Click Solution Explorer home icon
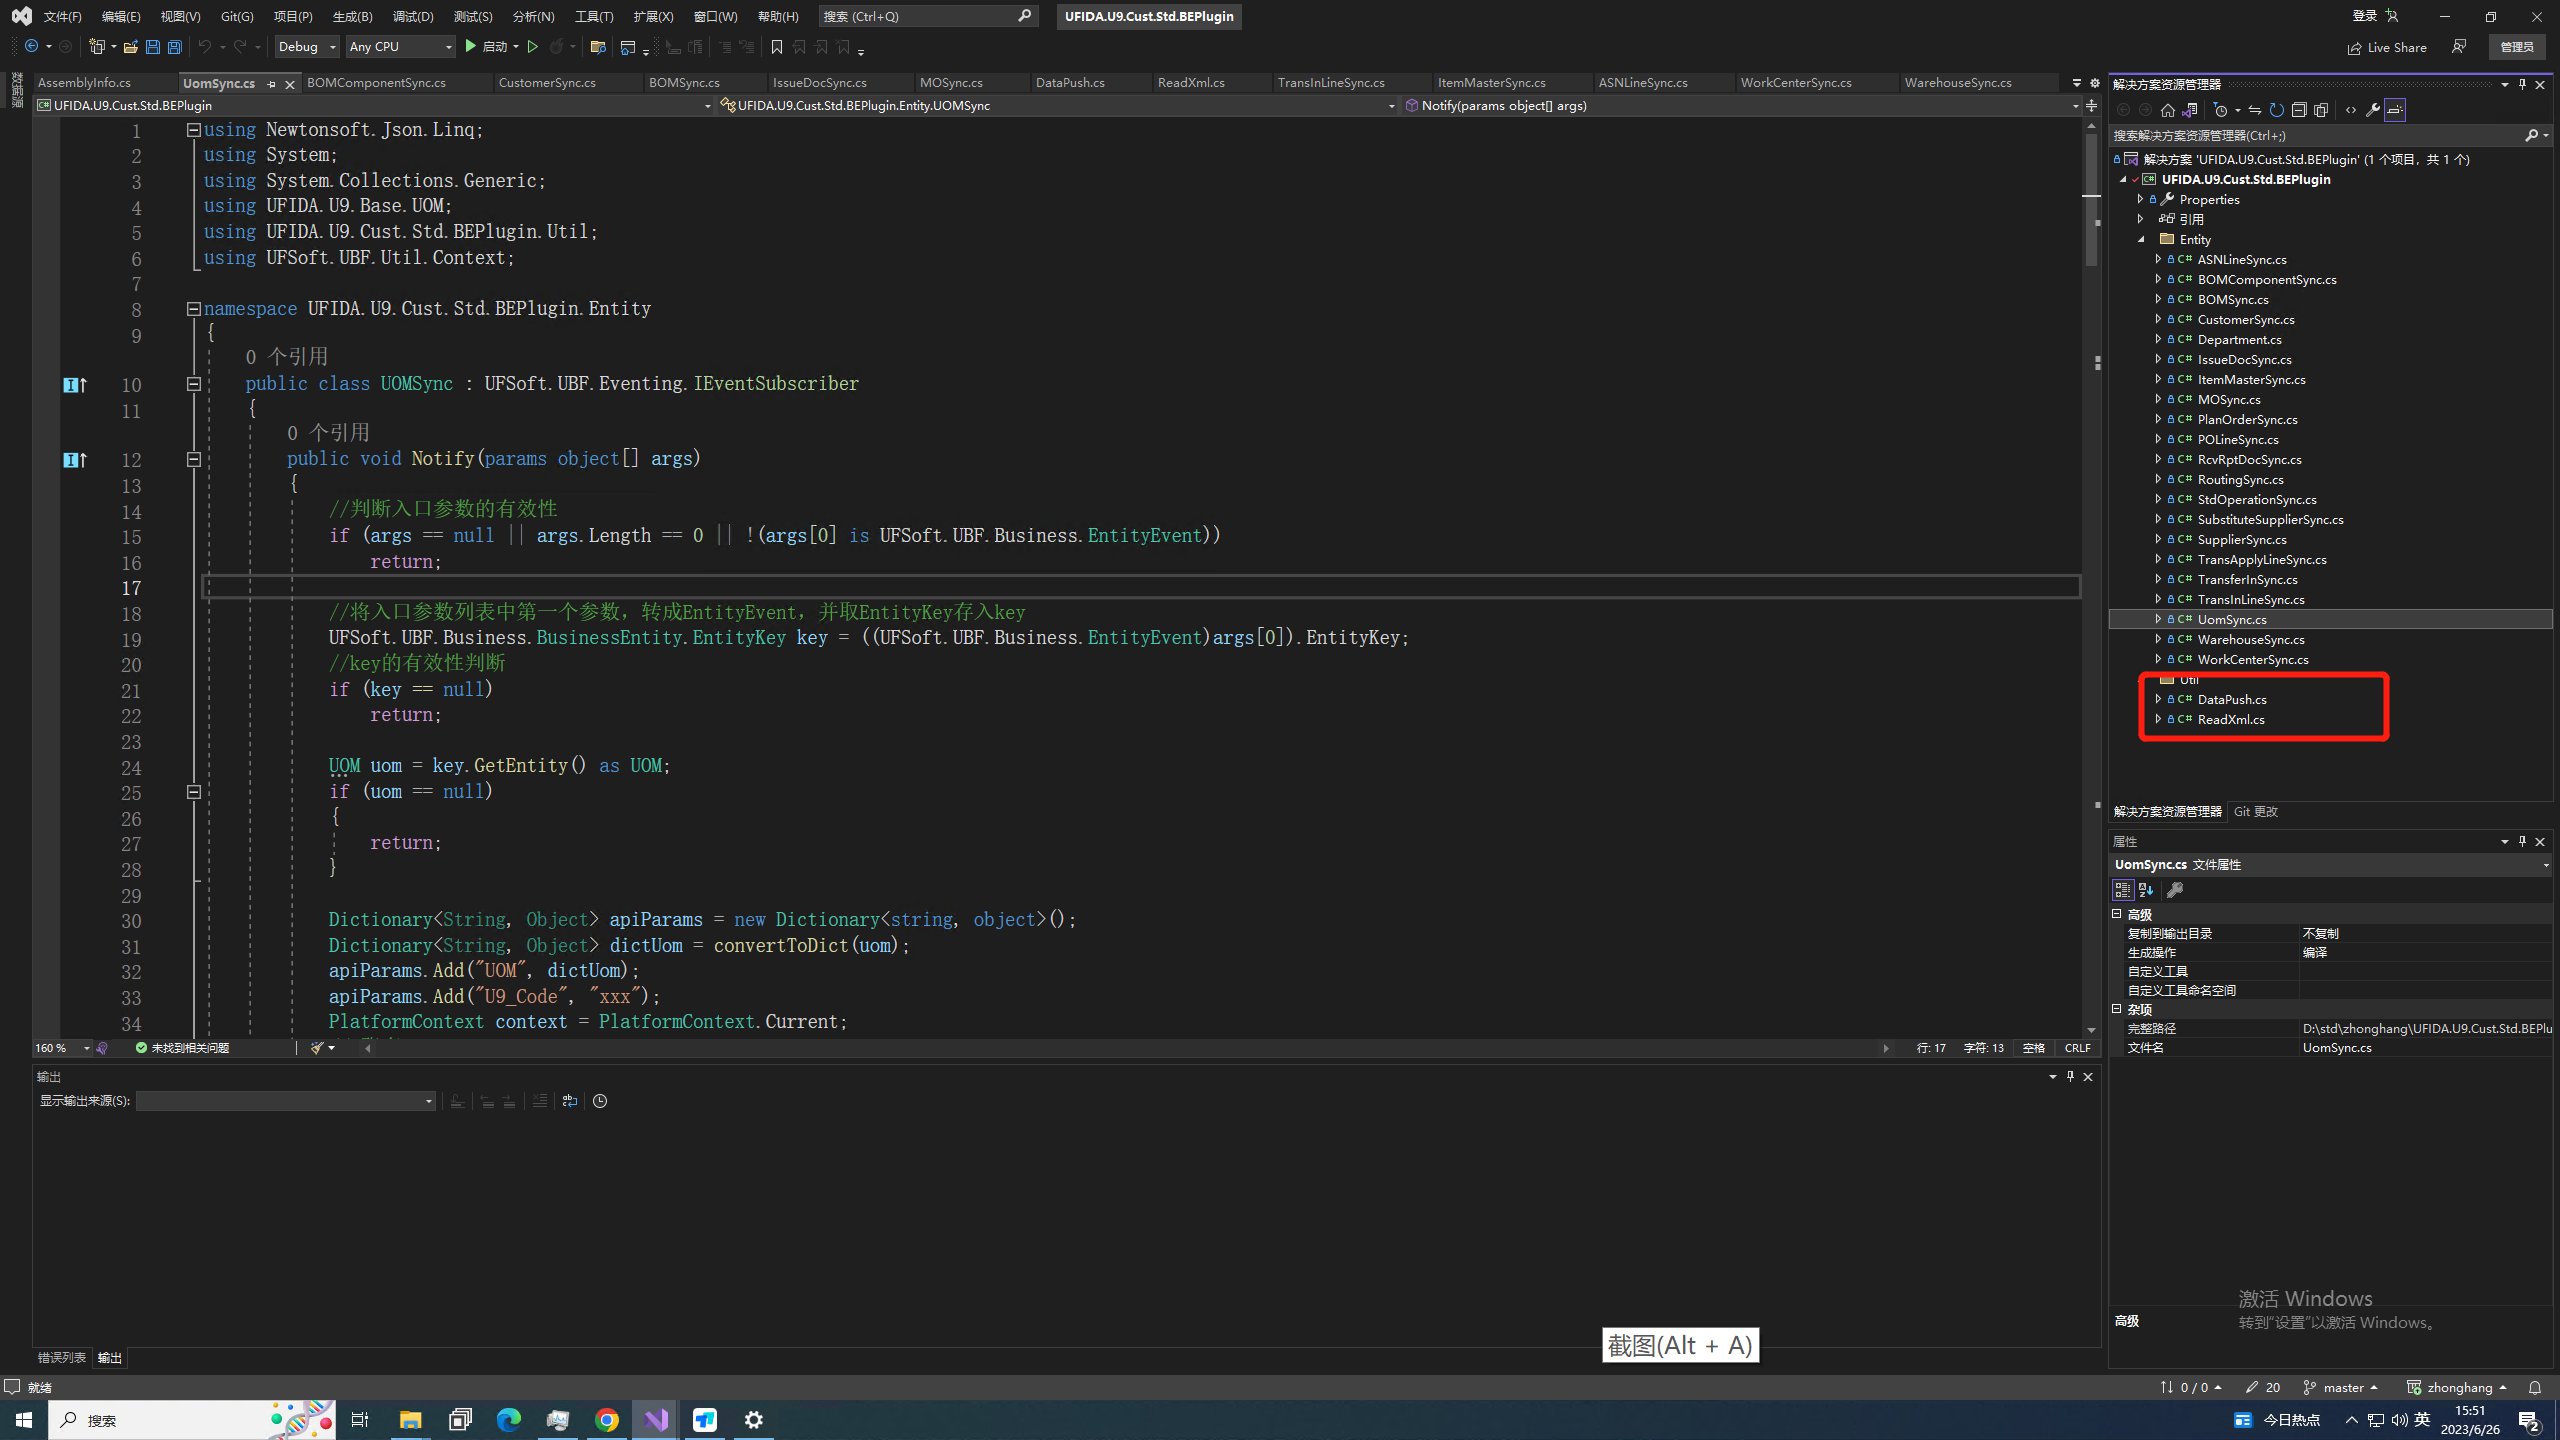The height and width of the screenshot is (1440, 2560). 2167,110
